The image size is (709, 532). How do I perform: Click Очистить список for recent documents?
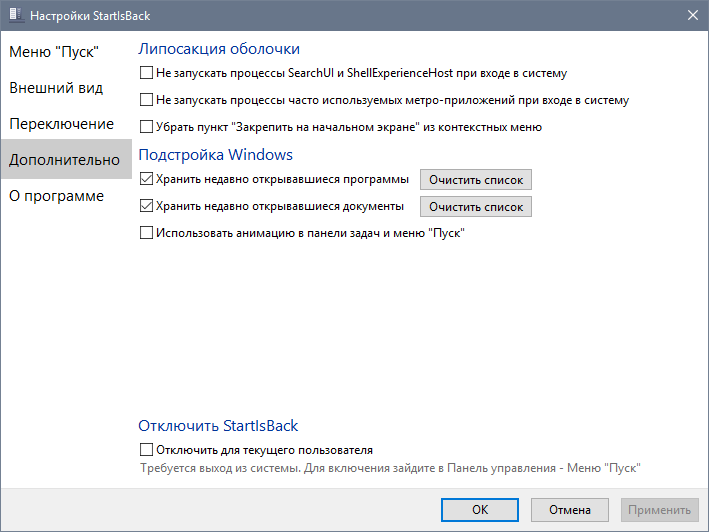point(476,207)
